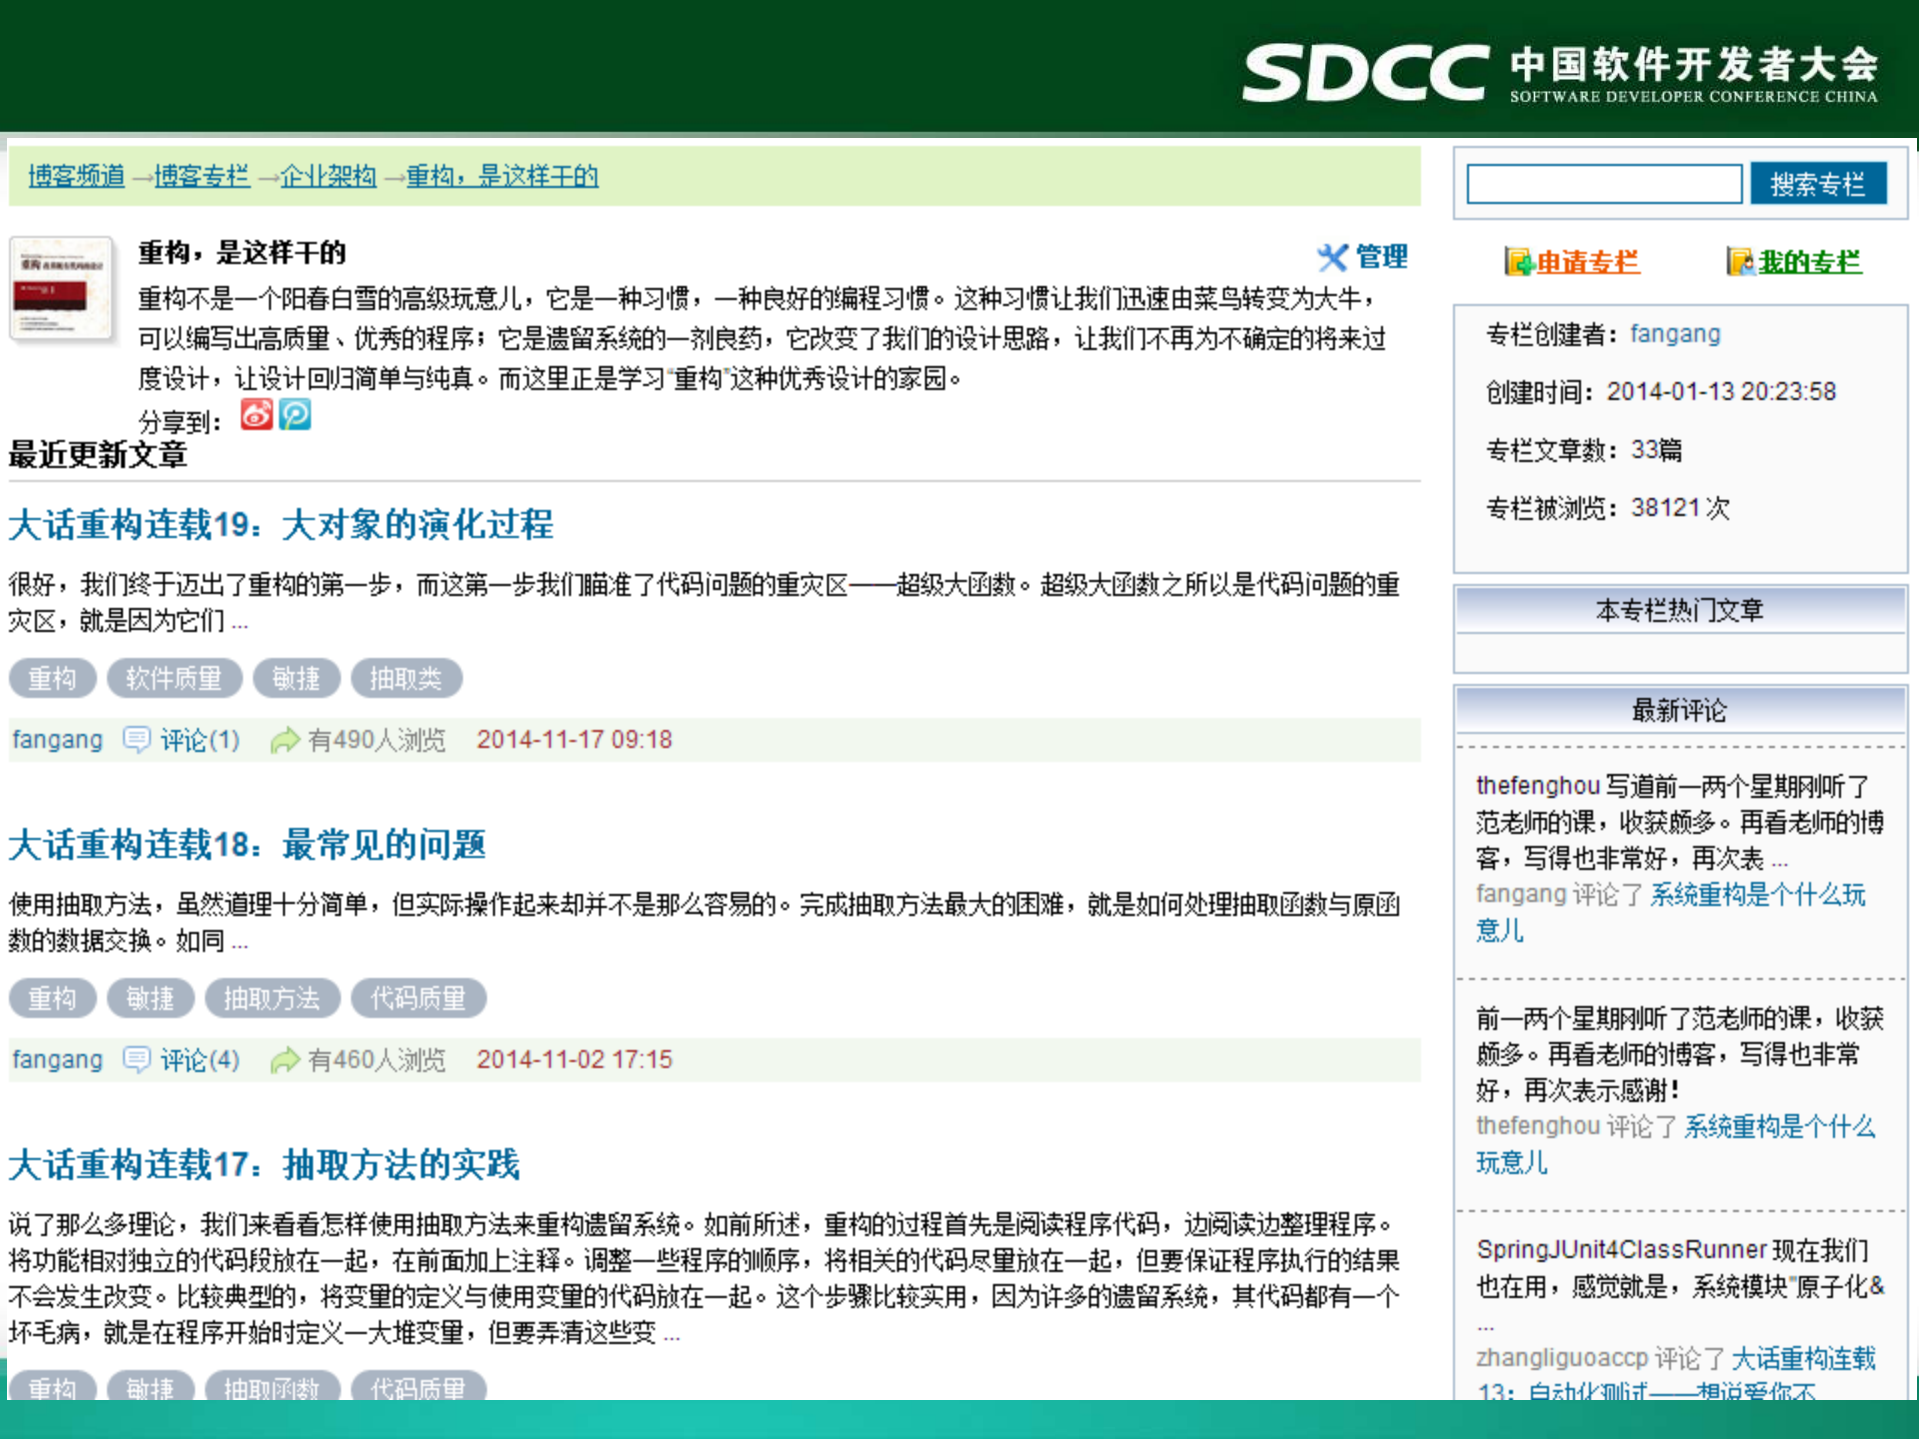This screenshot has height=1439, width=1919.
Task: Open the book cover thumbnail
Action: click(62, 288)
